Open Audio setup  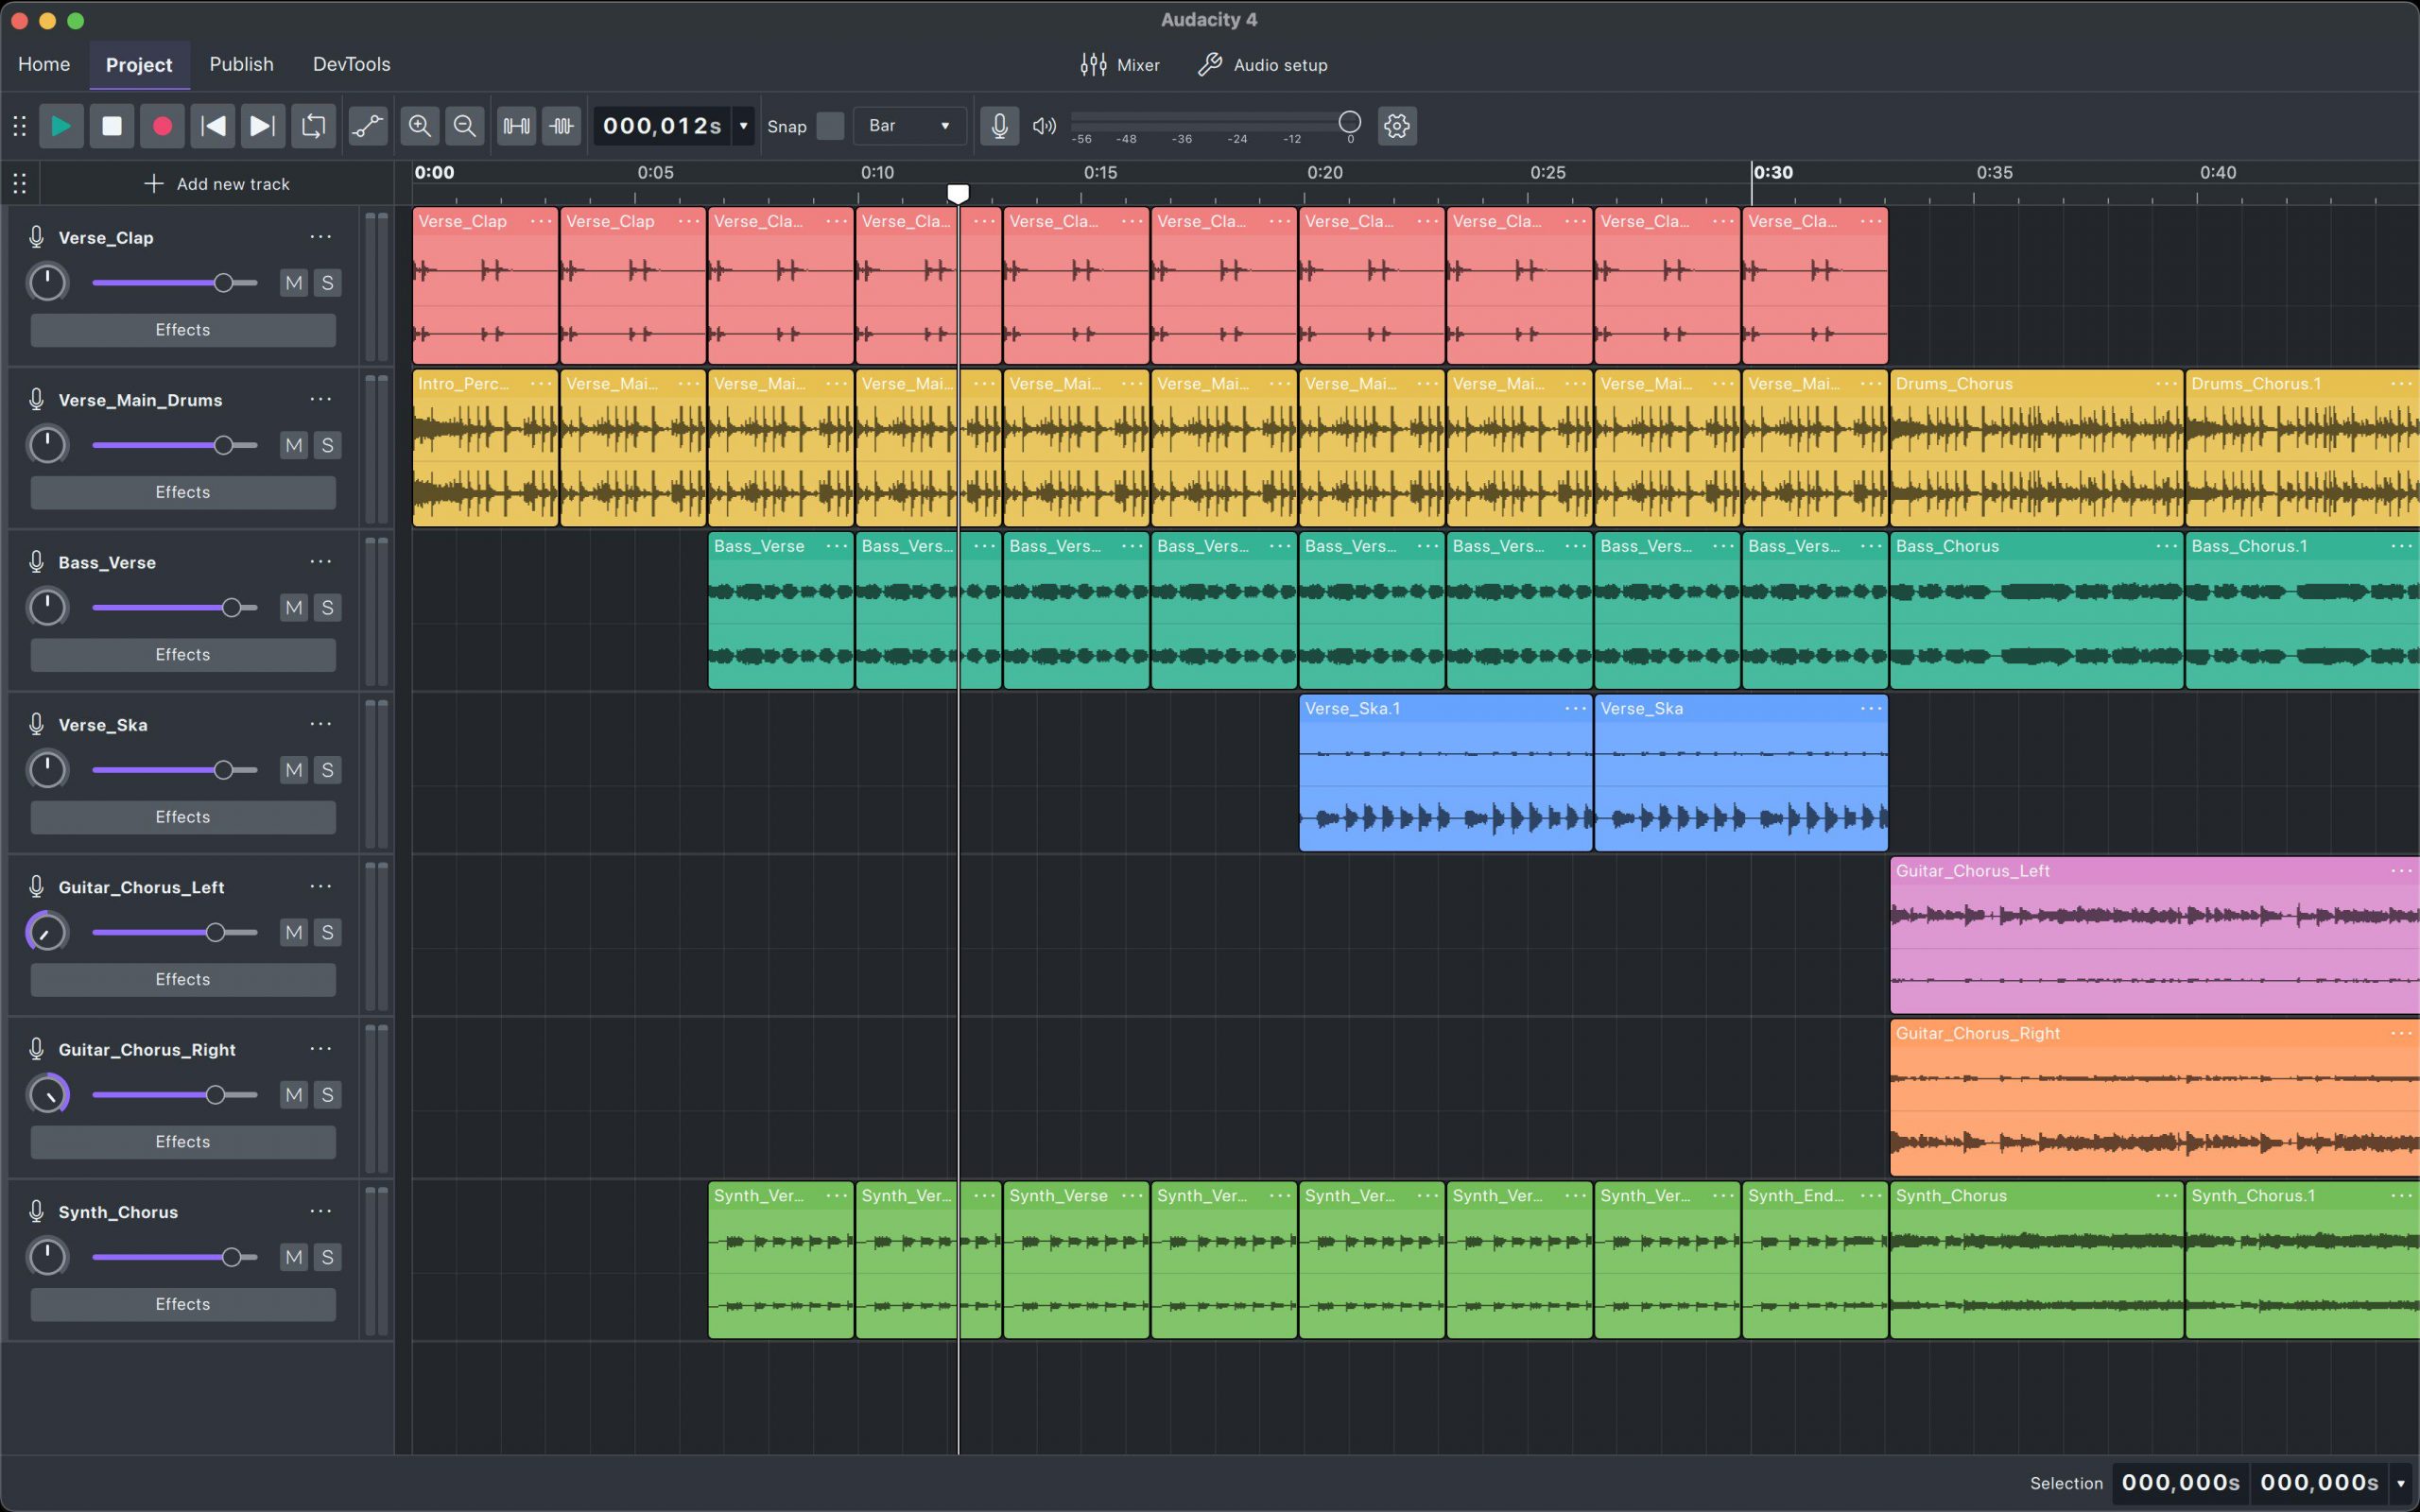[1261, 64]
